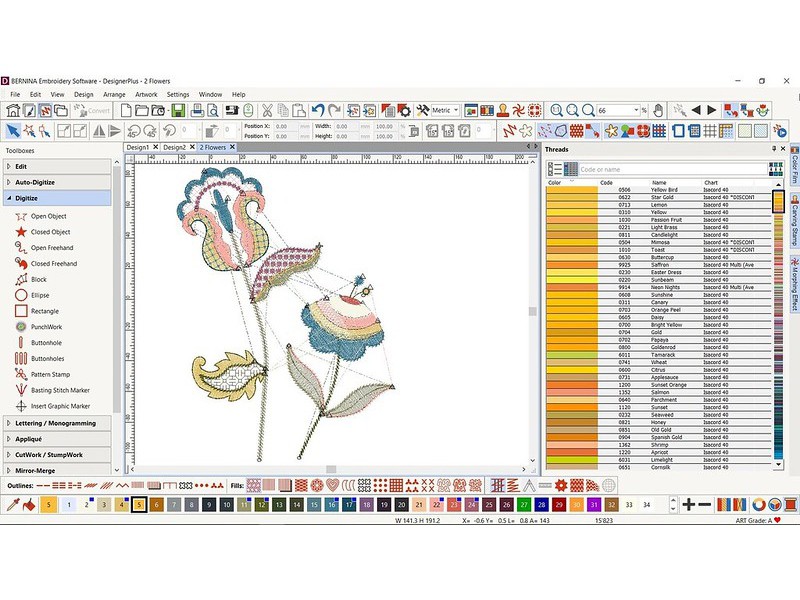This screenshot has width=800, height=600.
Task: Toggle the grid display in the toolbar
Action: point(709,131)
